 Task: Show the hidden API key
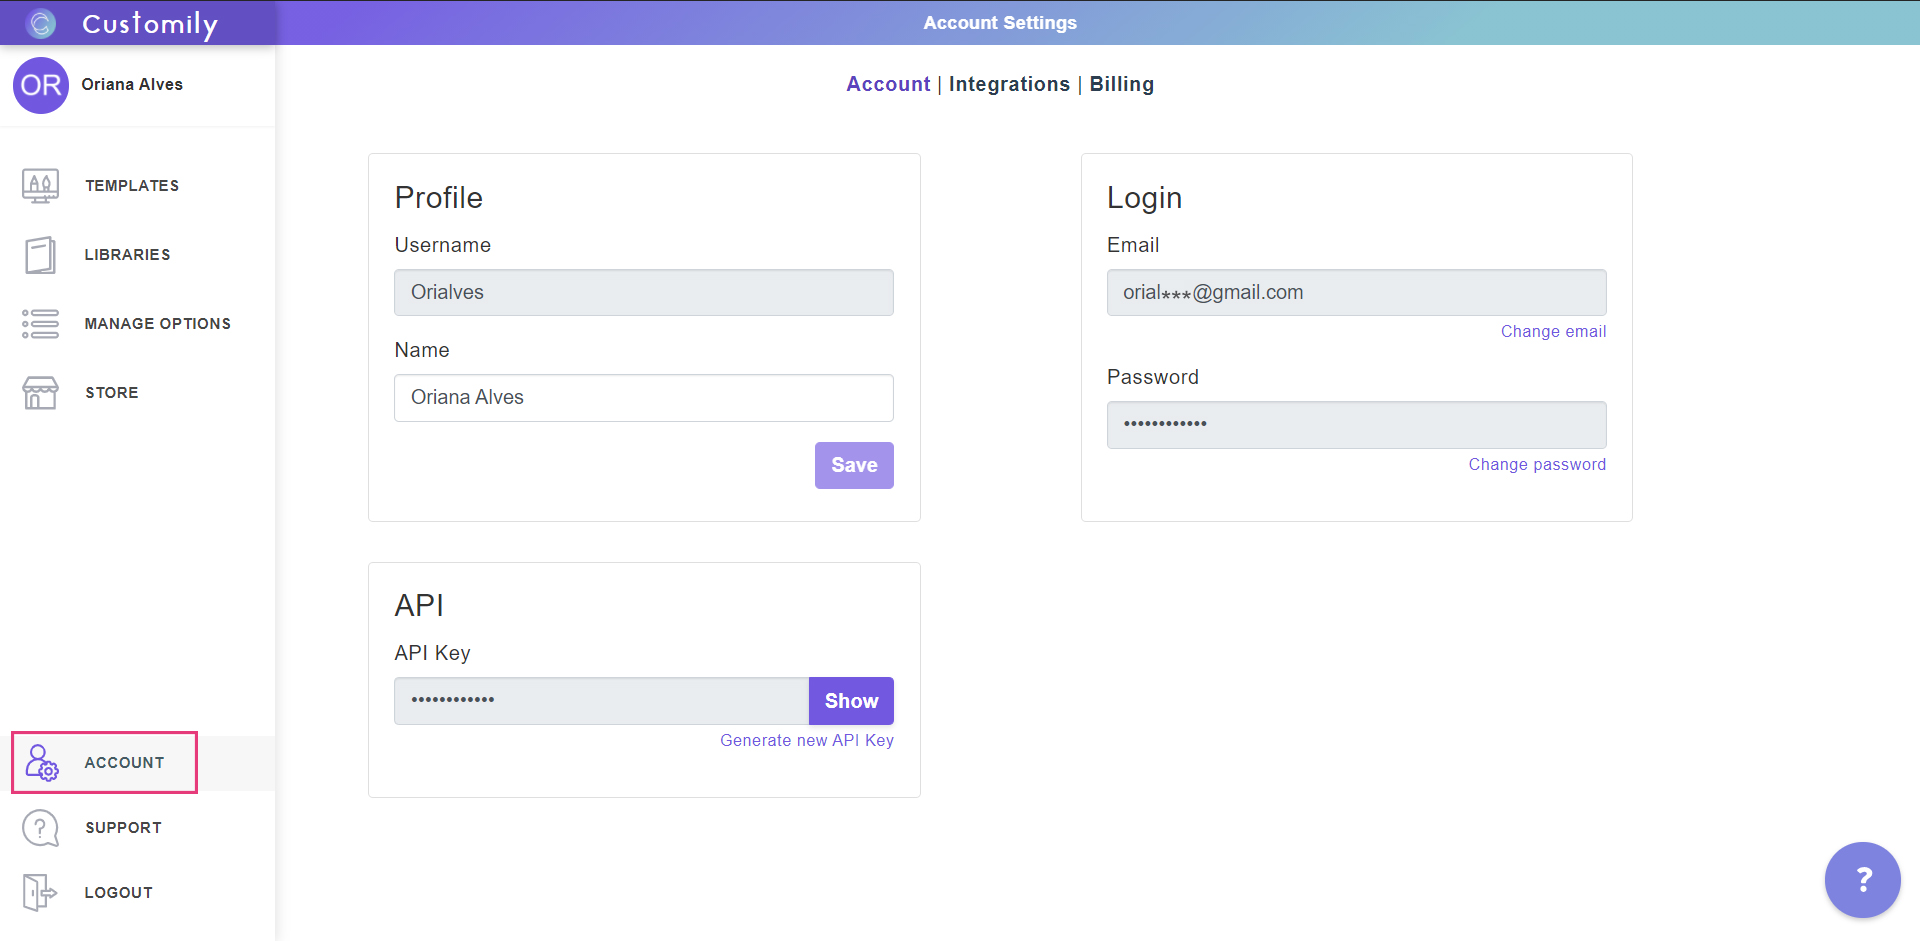tap(851, 701)
